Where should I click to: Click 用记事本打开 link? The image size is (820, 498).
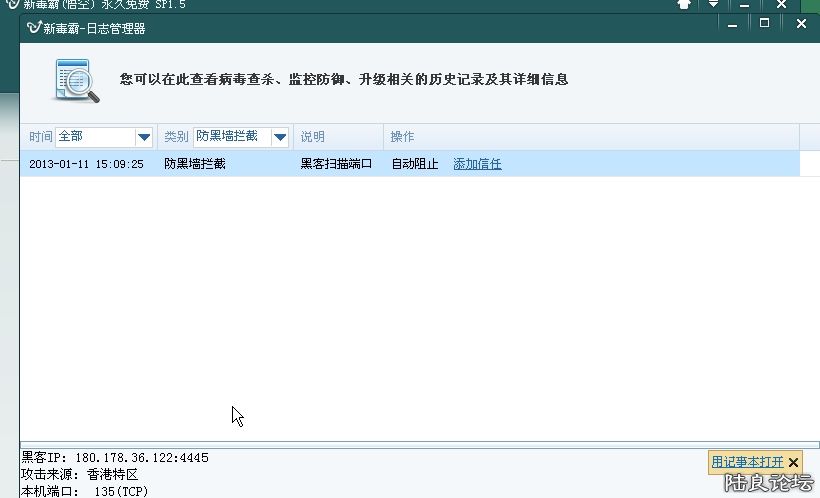pos(747,462)
